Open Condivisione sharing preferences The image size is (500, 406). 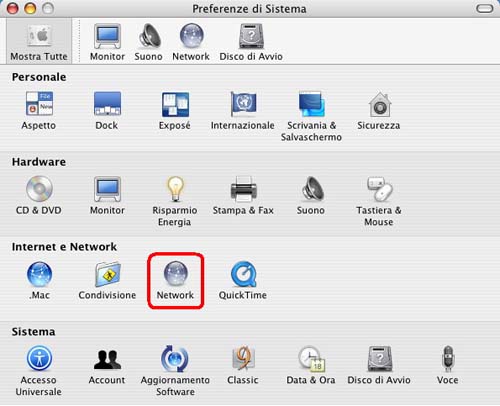[x=107, y=280]
